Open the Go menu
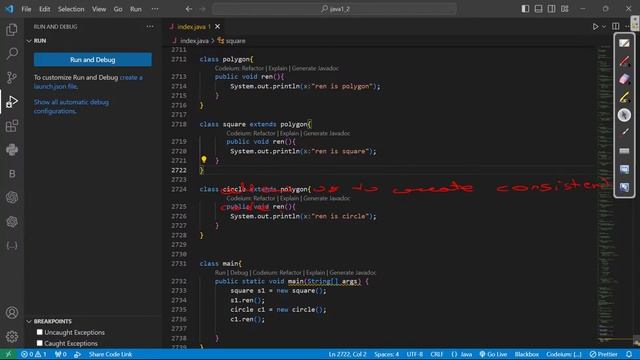The image size is (640, 360). coord(118,9)
